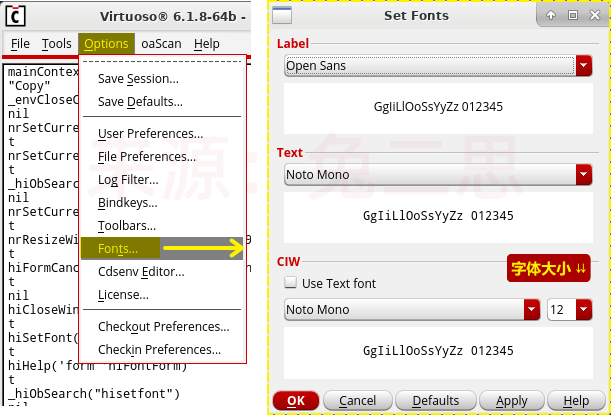Click the Defaults button

(x=436, y=401)
